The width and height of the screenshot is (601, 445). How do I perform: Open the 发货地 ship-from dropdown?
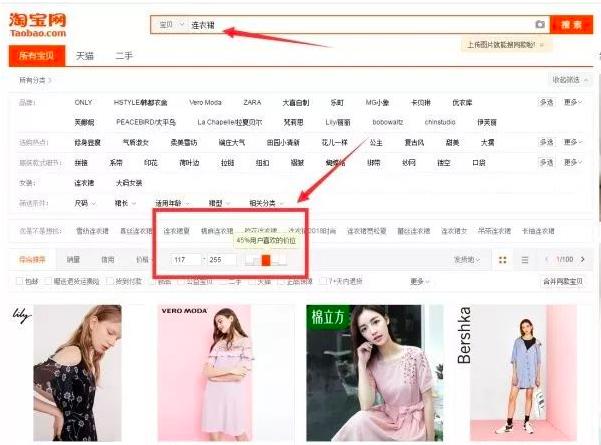click(466, 260)
